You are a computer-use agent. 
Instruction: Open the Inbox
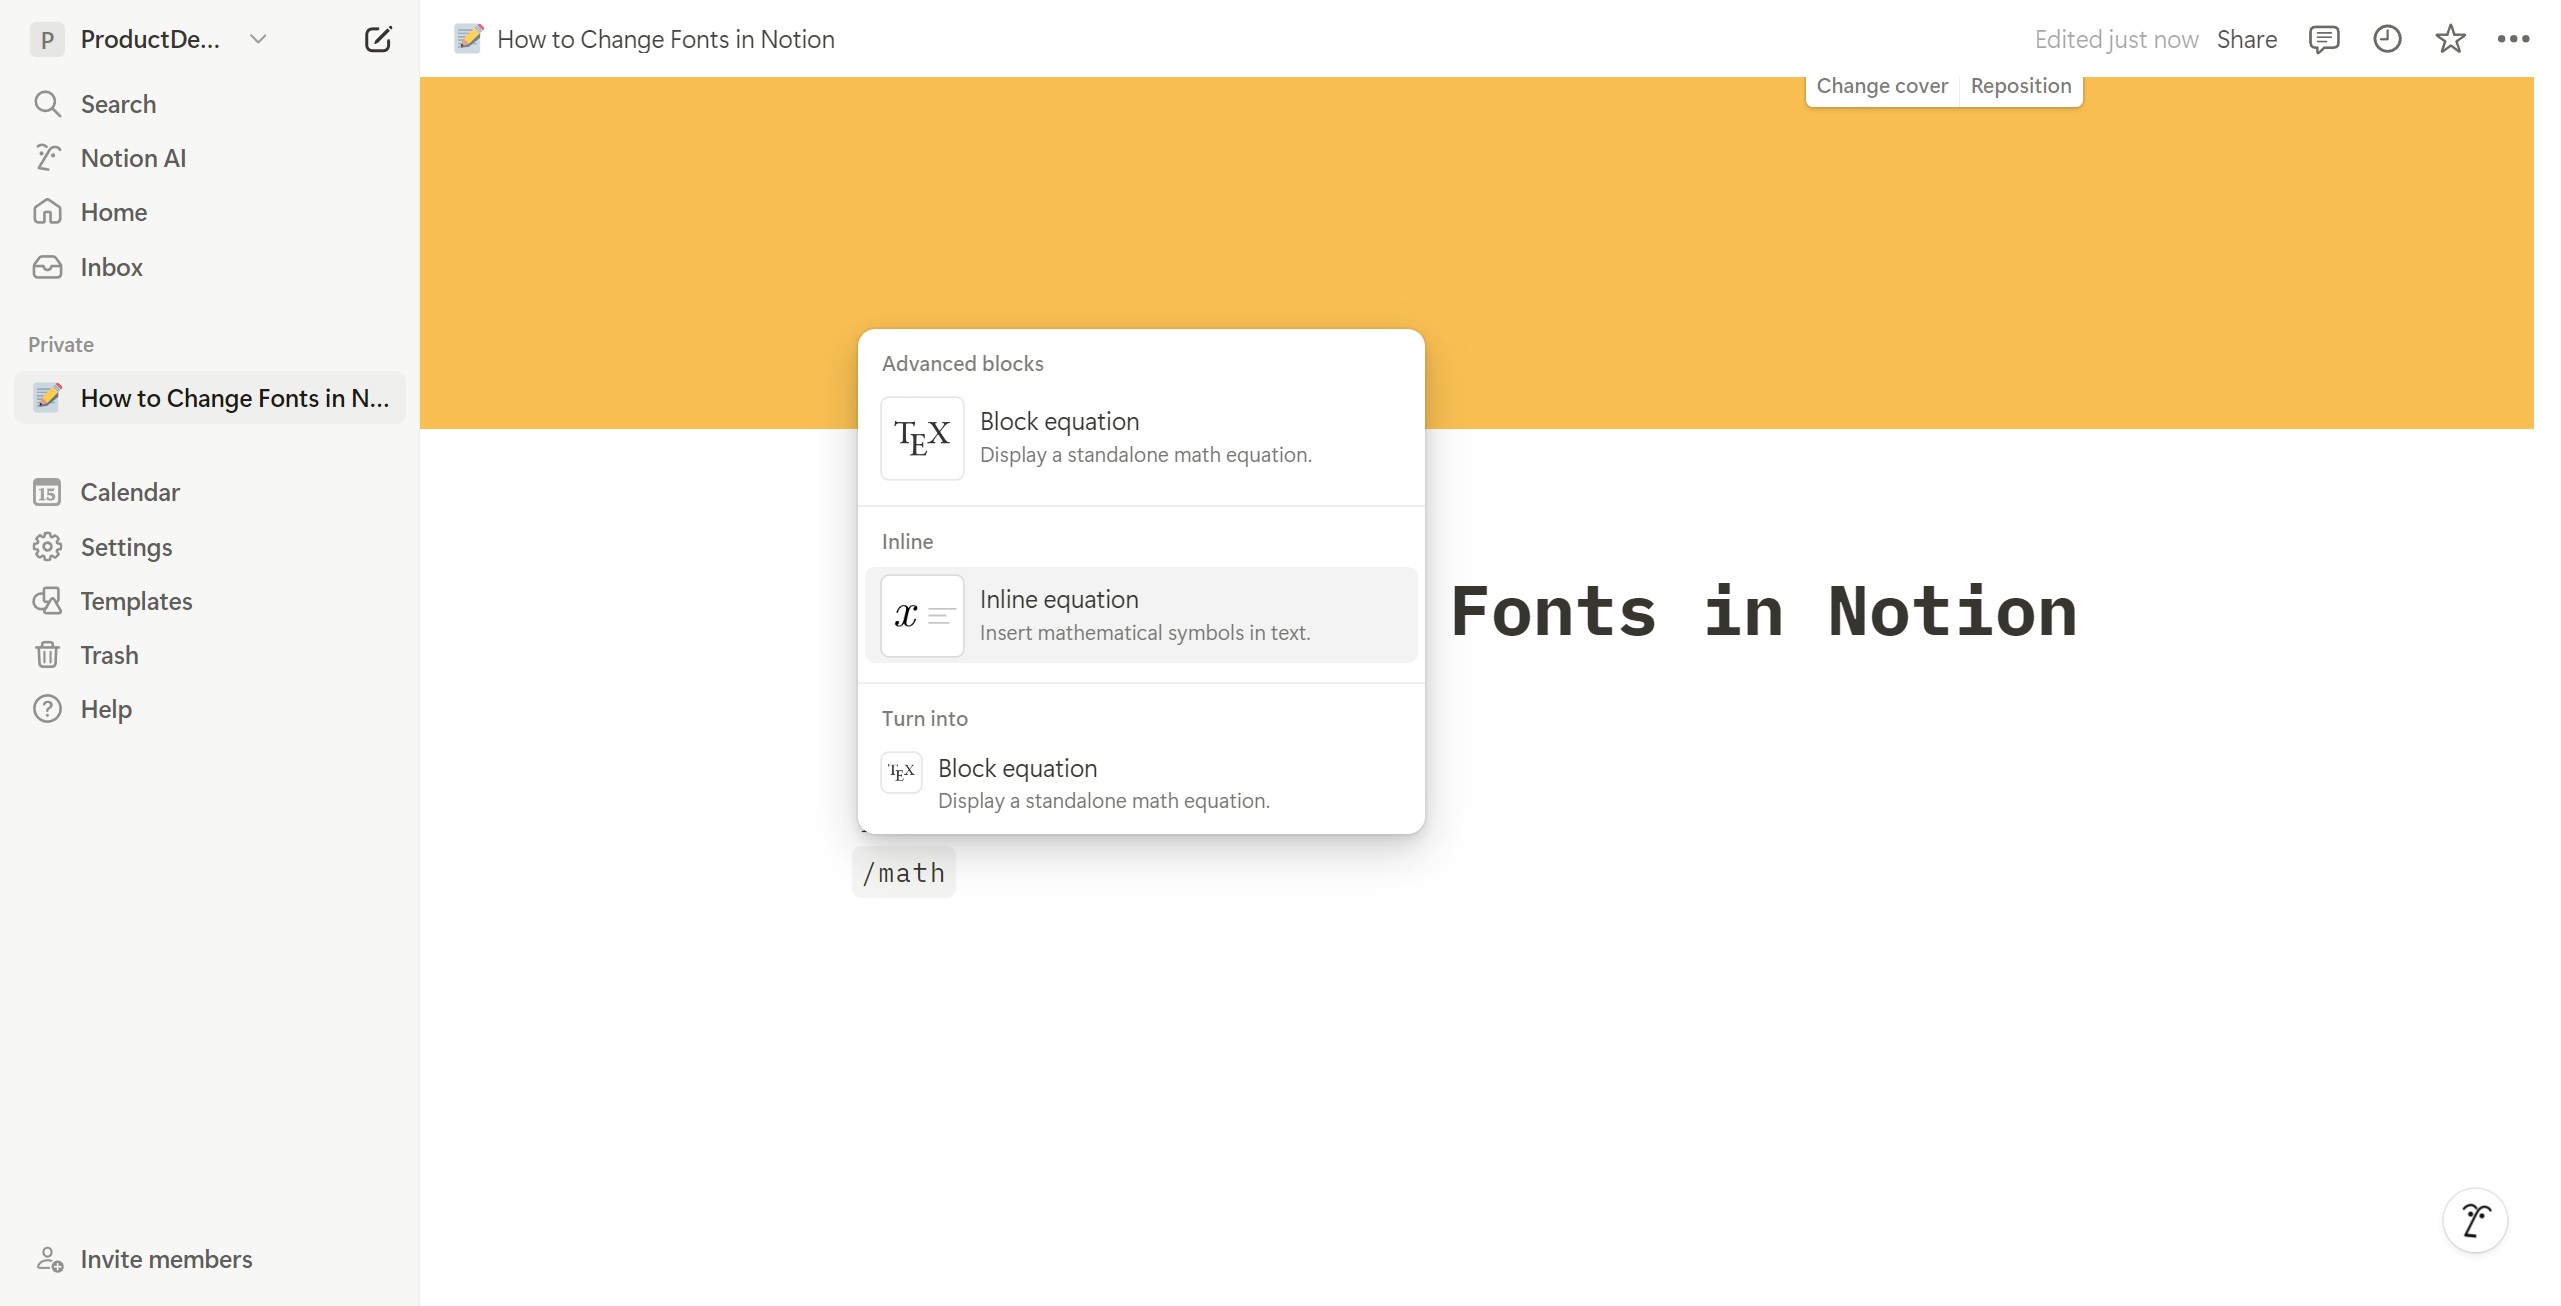209,267
